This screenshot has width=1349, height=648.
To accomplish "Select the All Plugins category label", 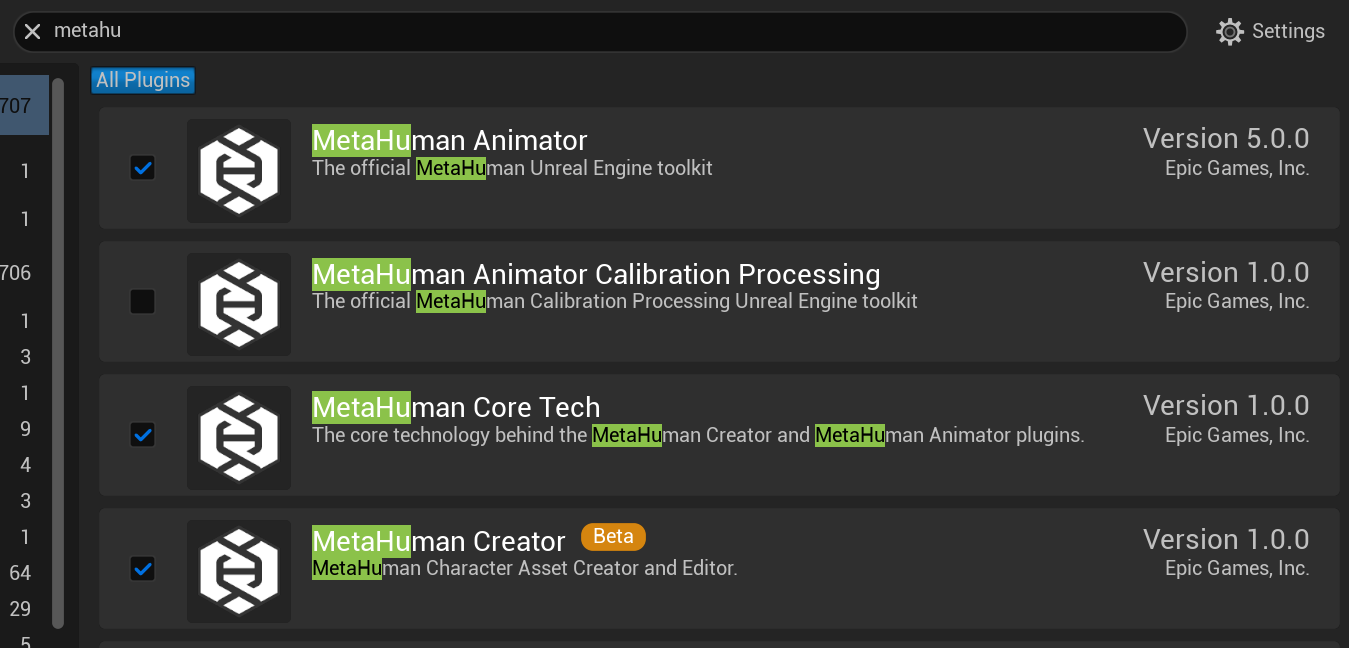I will [x=143, y=80].
